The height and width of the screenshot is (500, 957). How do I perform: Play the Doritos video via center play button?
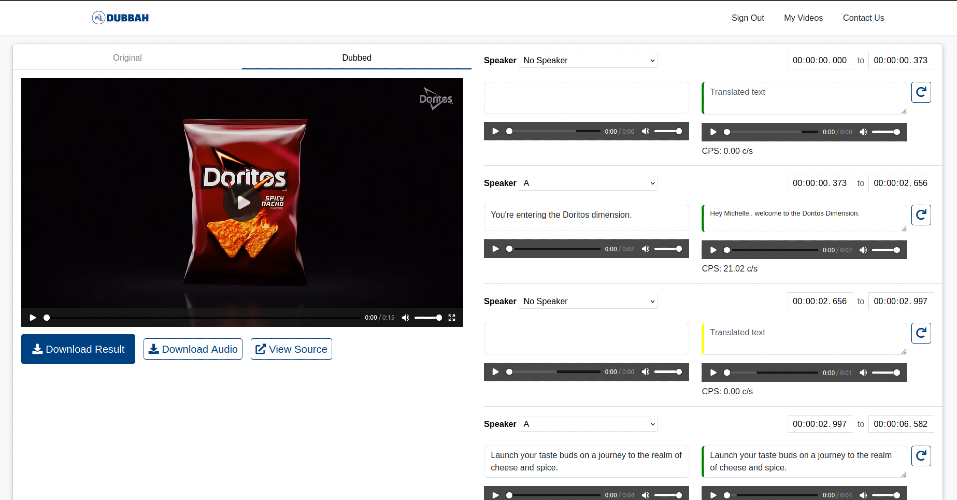[242, 202]
